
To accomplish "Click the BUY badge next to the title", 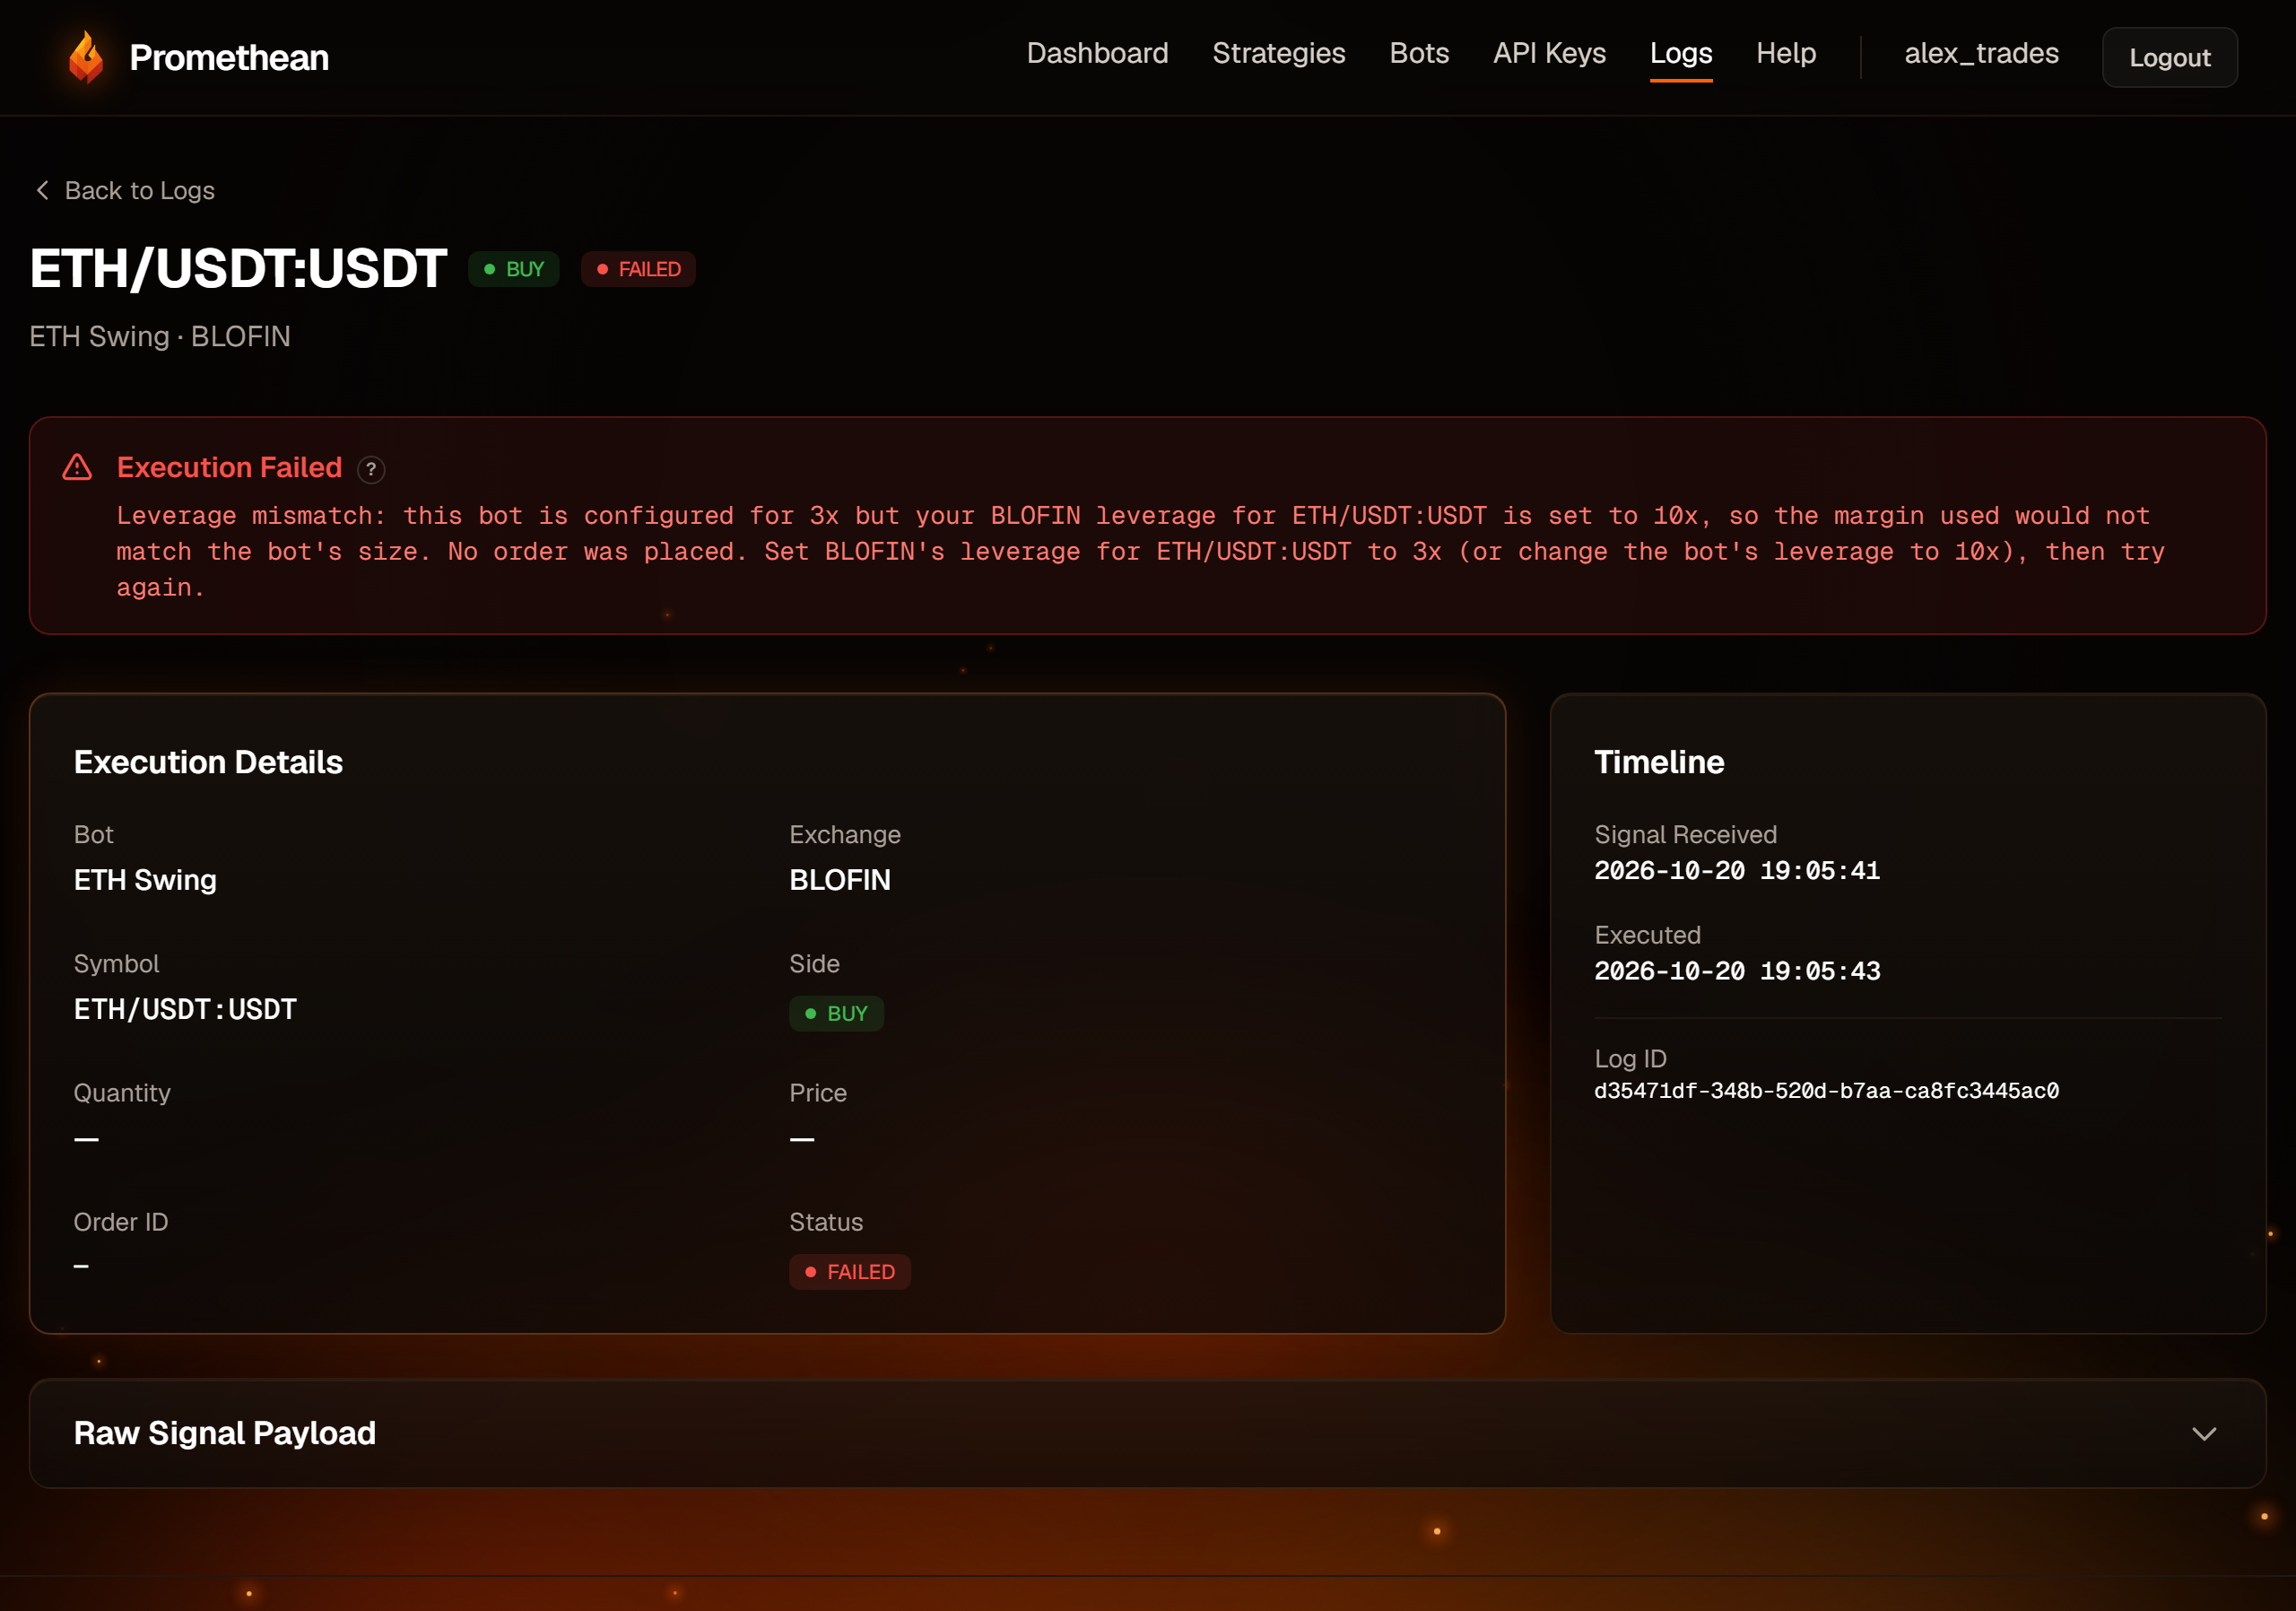I will coord(514,269).
